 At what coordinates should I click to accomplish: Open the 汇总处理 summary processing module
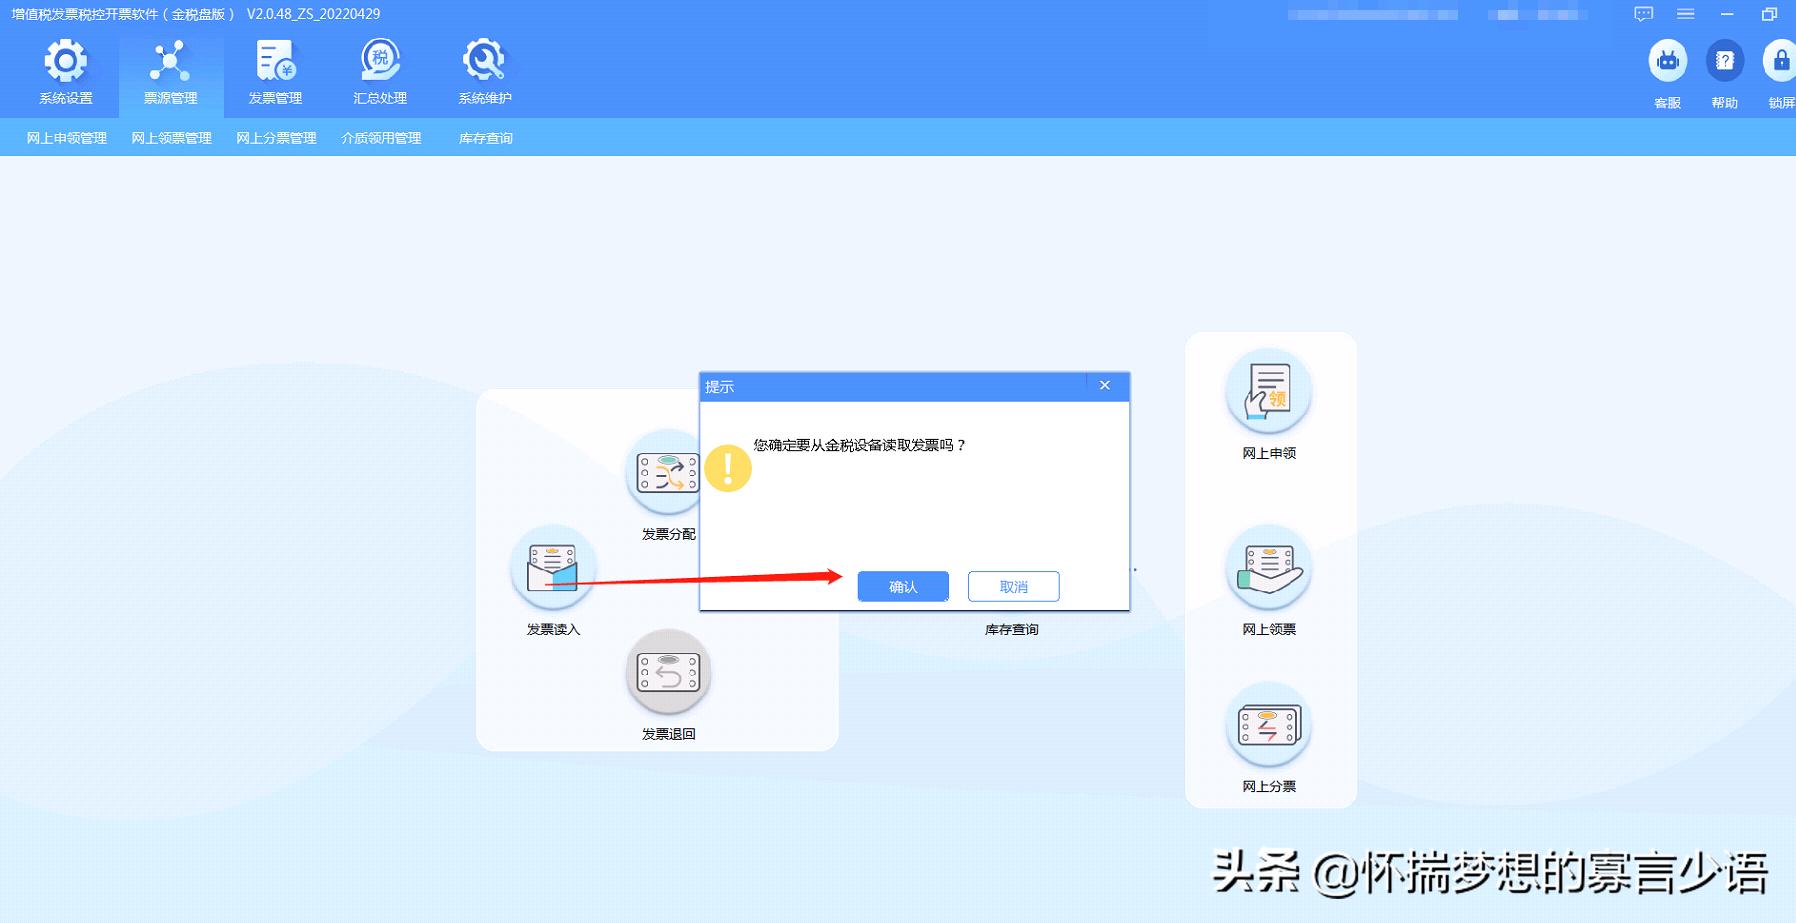380,70
